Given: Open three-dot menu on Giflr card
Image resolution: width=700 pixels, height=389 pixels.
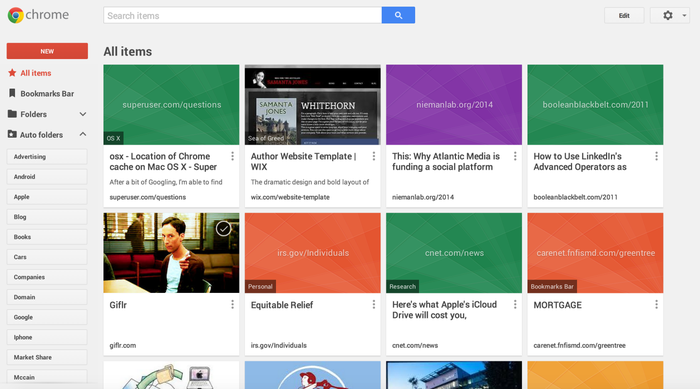Looking at the screenshot, I should tap(232, 305).
